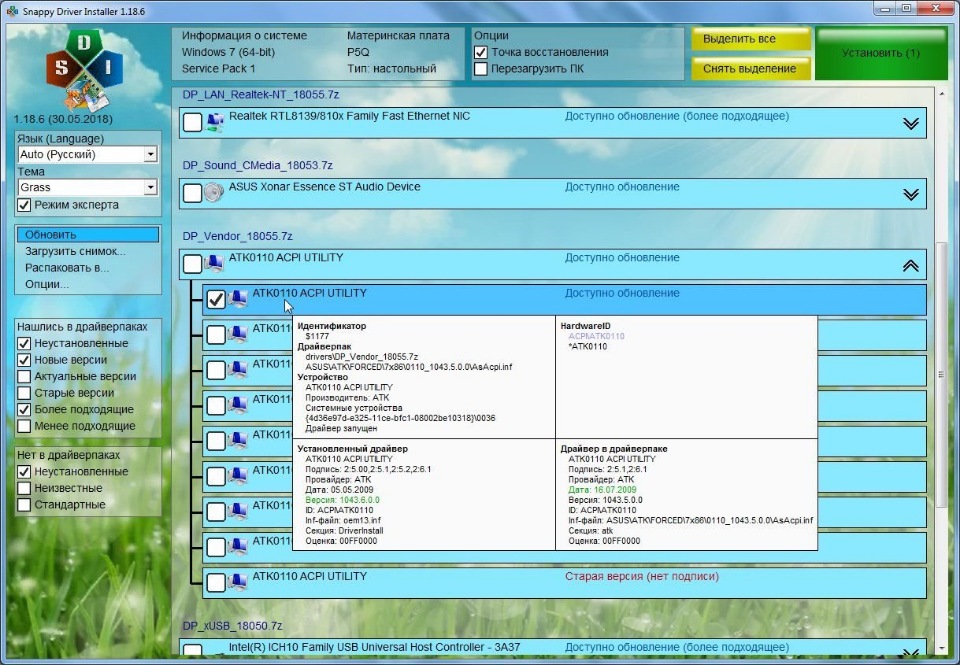Click the SDI cube logo
This screenshot has width=960, height=665.
84,70
